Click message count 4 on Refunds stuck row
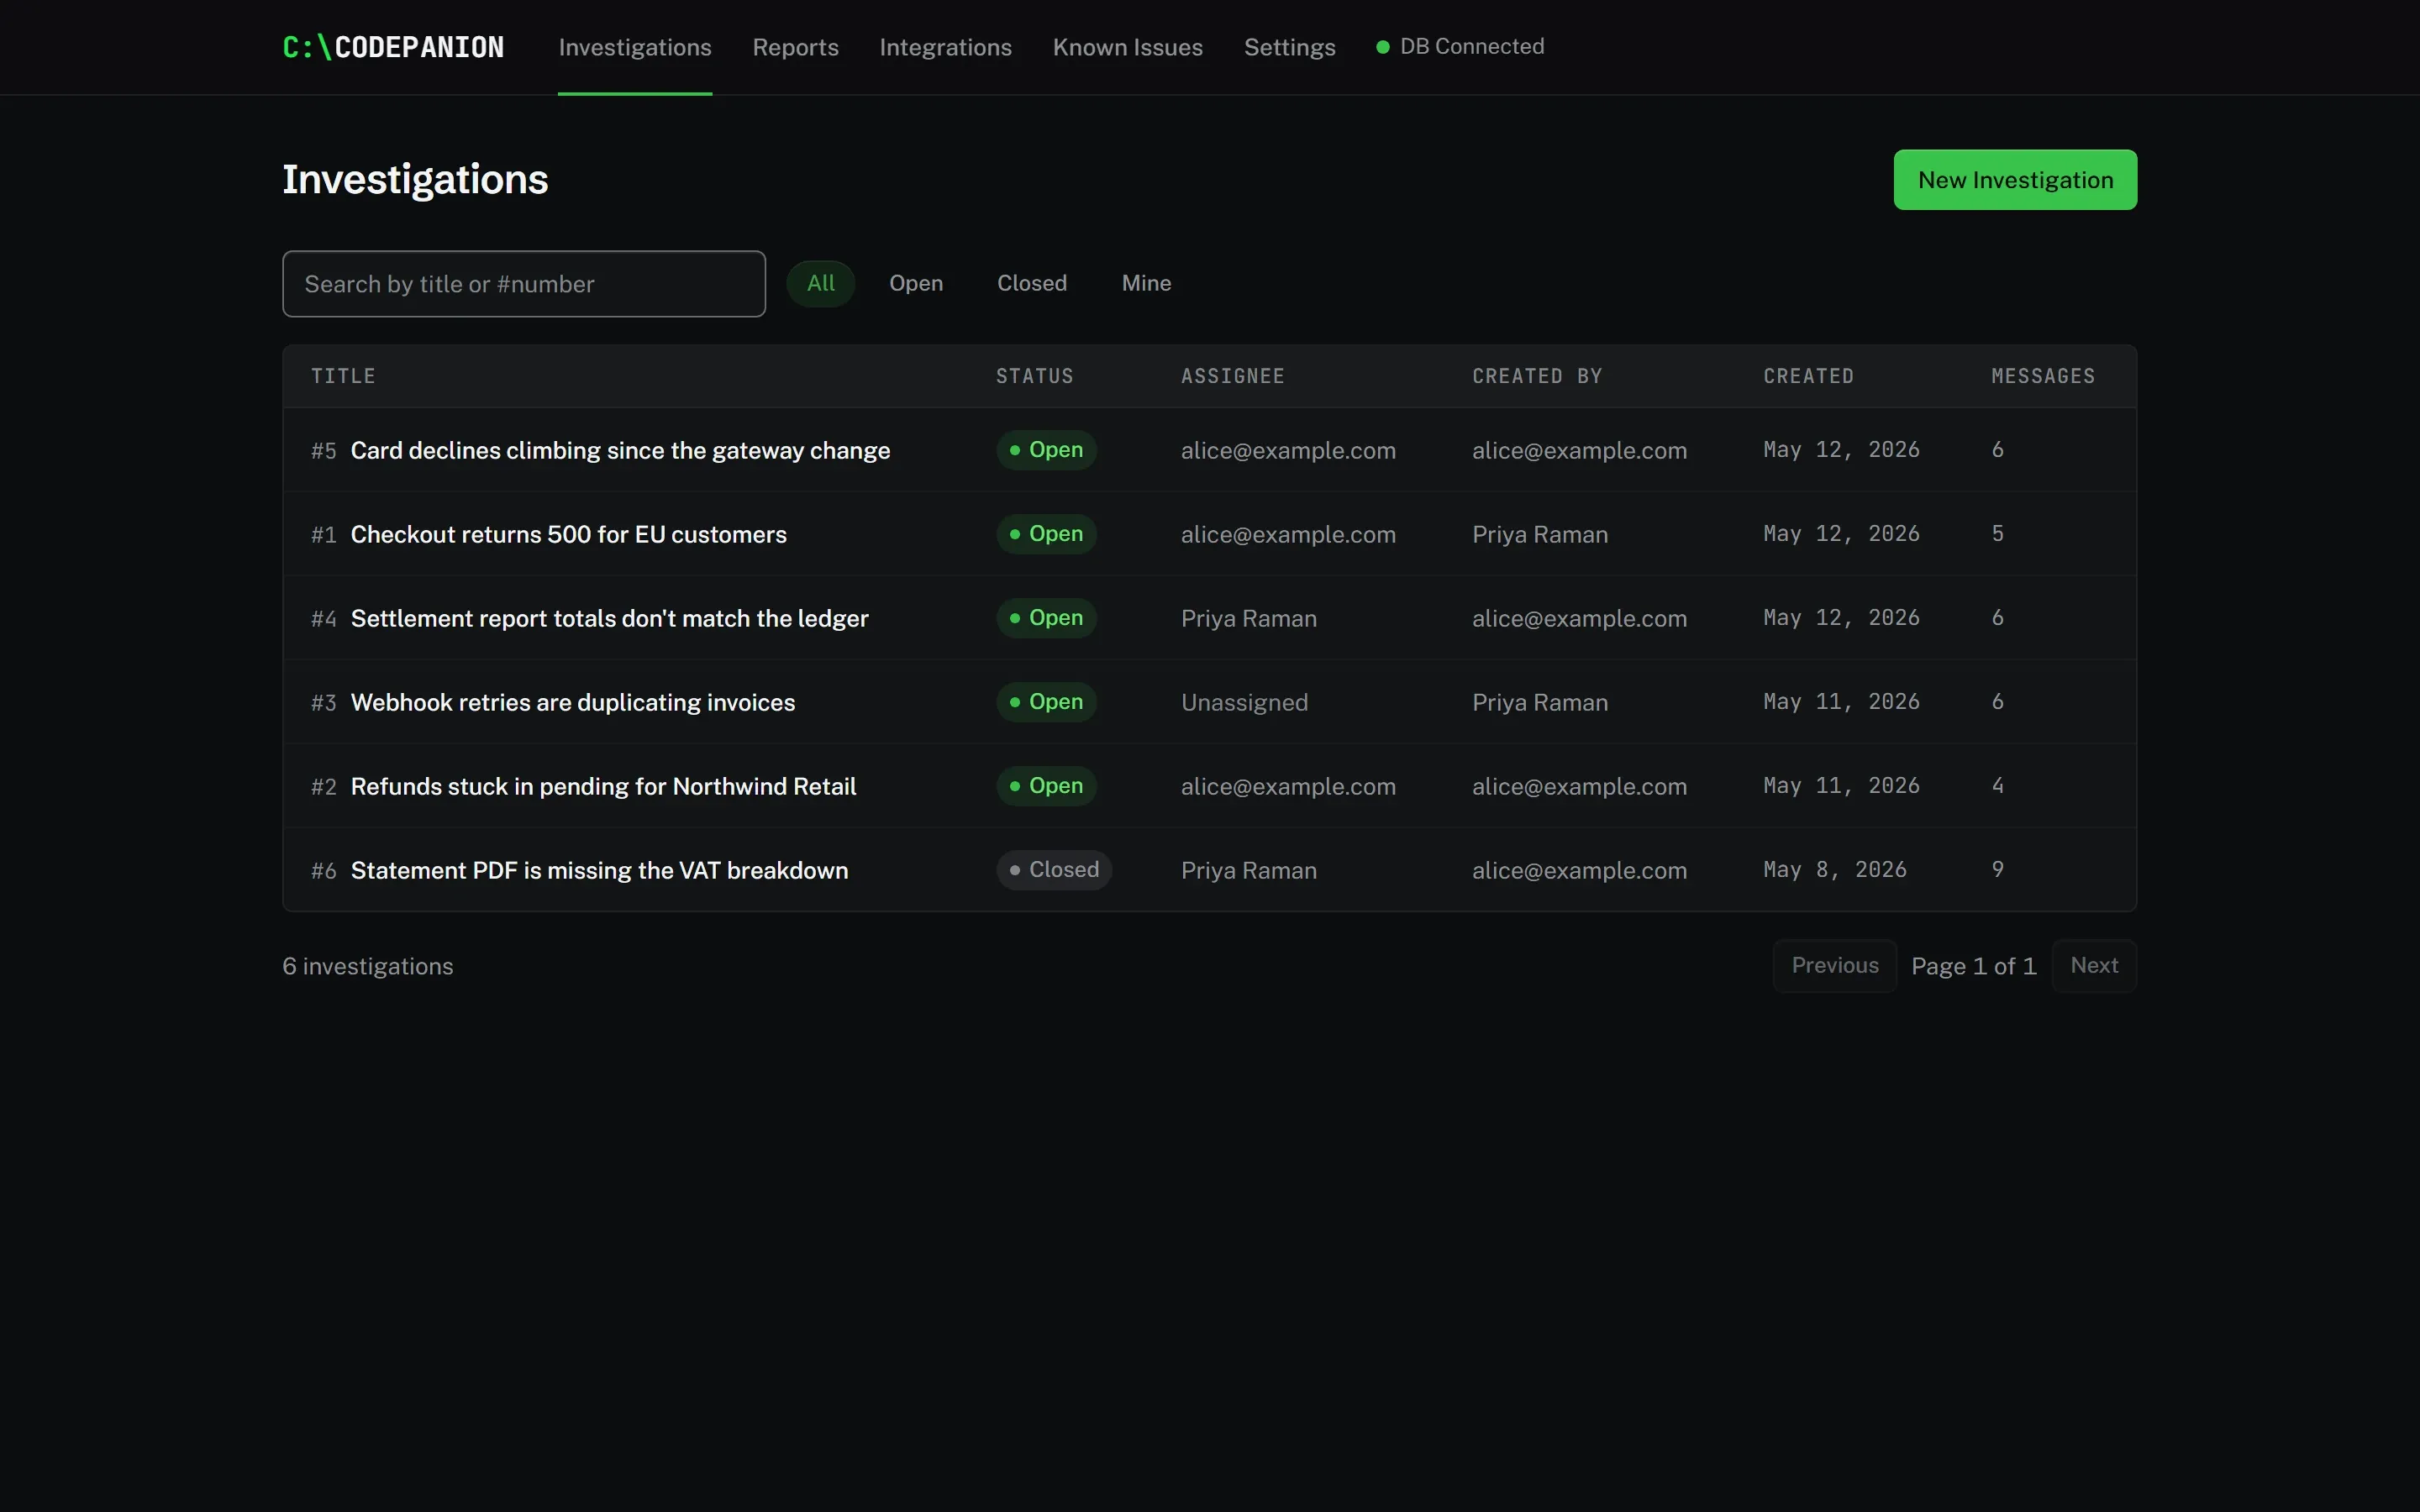This screenshot has height=1512, width=2420. (x=1997, y=786)
